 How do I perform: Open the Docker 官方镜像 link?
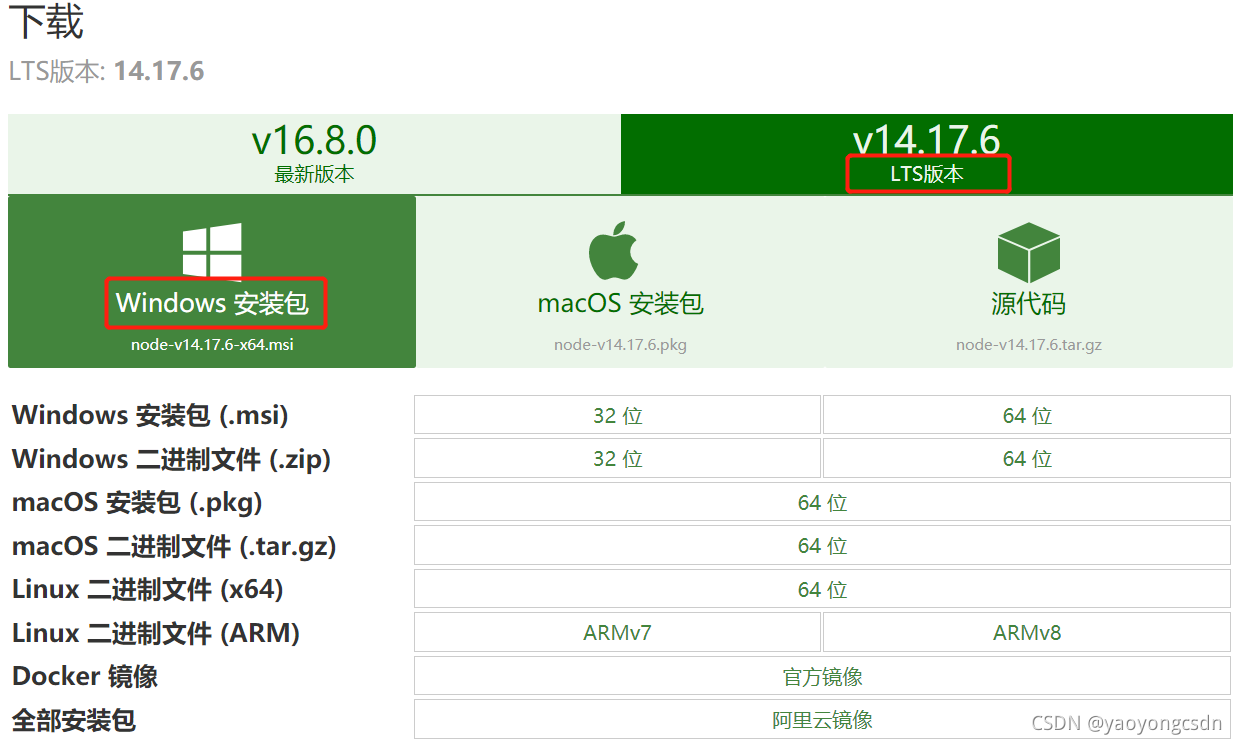(x=823, y=676)
